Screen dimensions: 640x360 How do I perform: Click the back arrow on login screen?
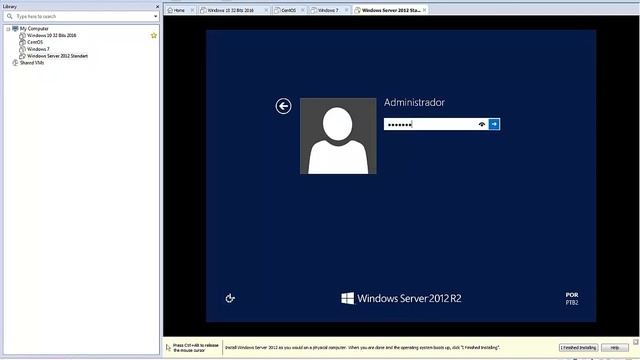point(283,106)
